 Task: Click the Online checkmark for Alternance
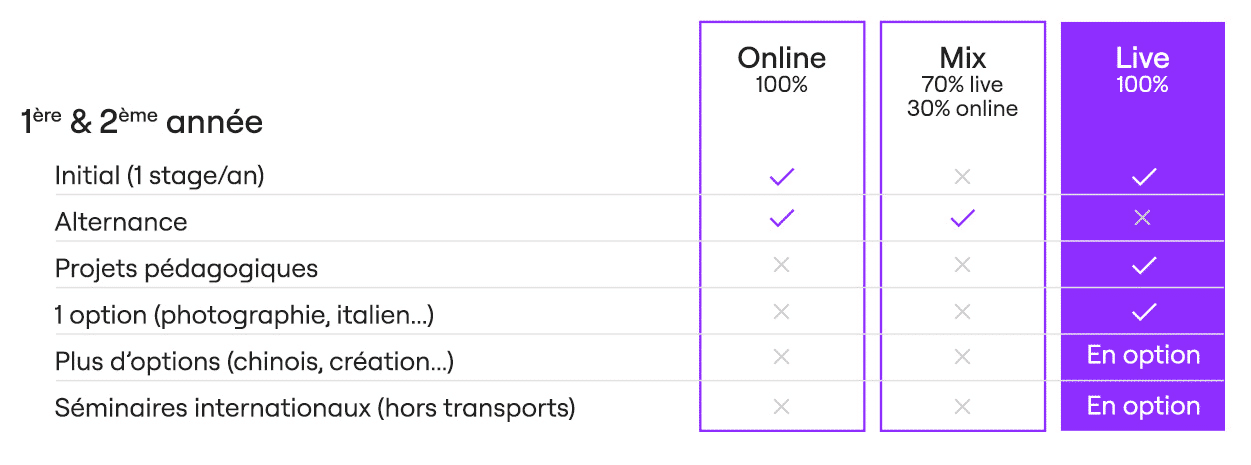pyautogui.click(x=782, y=218)
